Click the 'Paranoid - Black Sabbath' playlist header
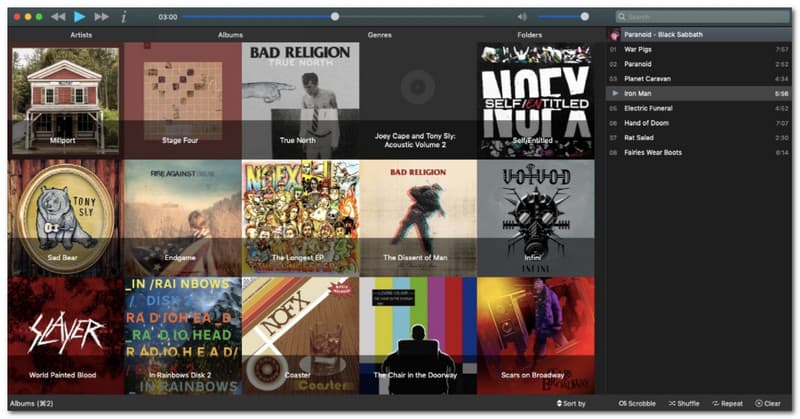This screenshot has height=419, width=800. 698,35
